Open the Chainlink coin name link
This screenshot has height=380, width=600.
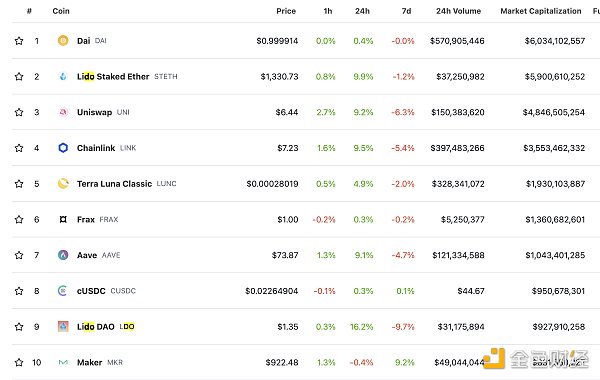[x=96, y=148]
